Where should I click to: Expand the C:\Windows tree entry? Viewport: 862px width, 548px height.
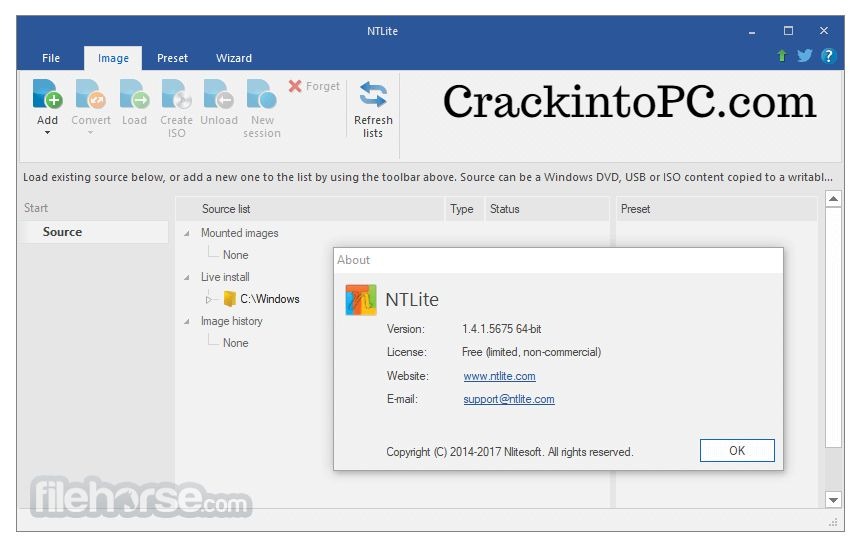coord(209,300)
